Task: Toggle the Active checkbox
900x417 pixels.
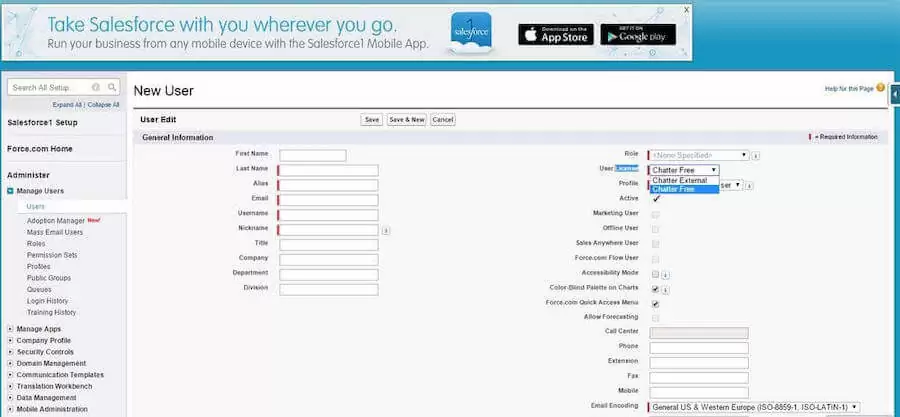Action: click(x=656, y=198)
